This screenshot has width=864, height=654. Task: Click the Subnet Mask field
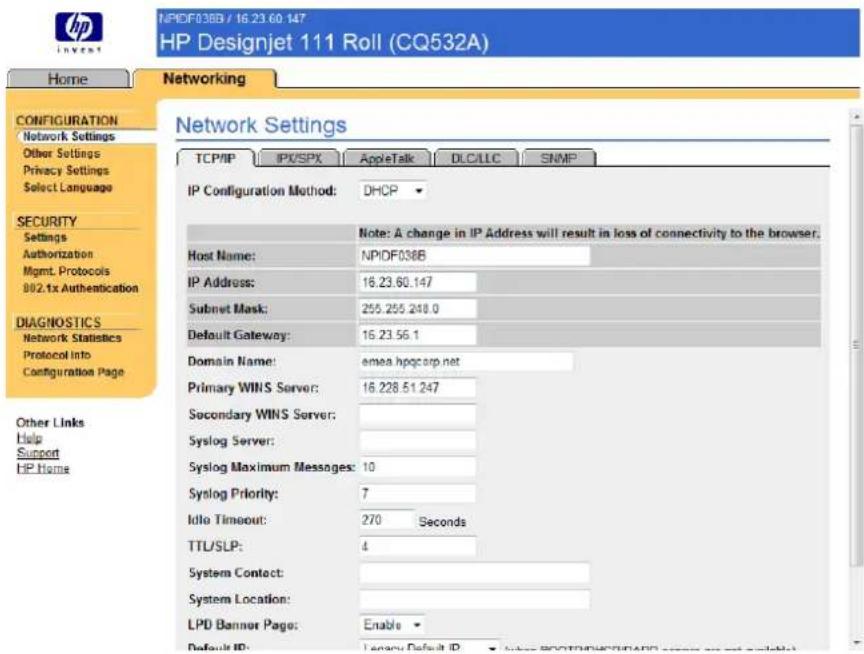418,309
